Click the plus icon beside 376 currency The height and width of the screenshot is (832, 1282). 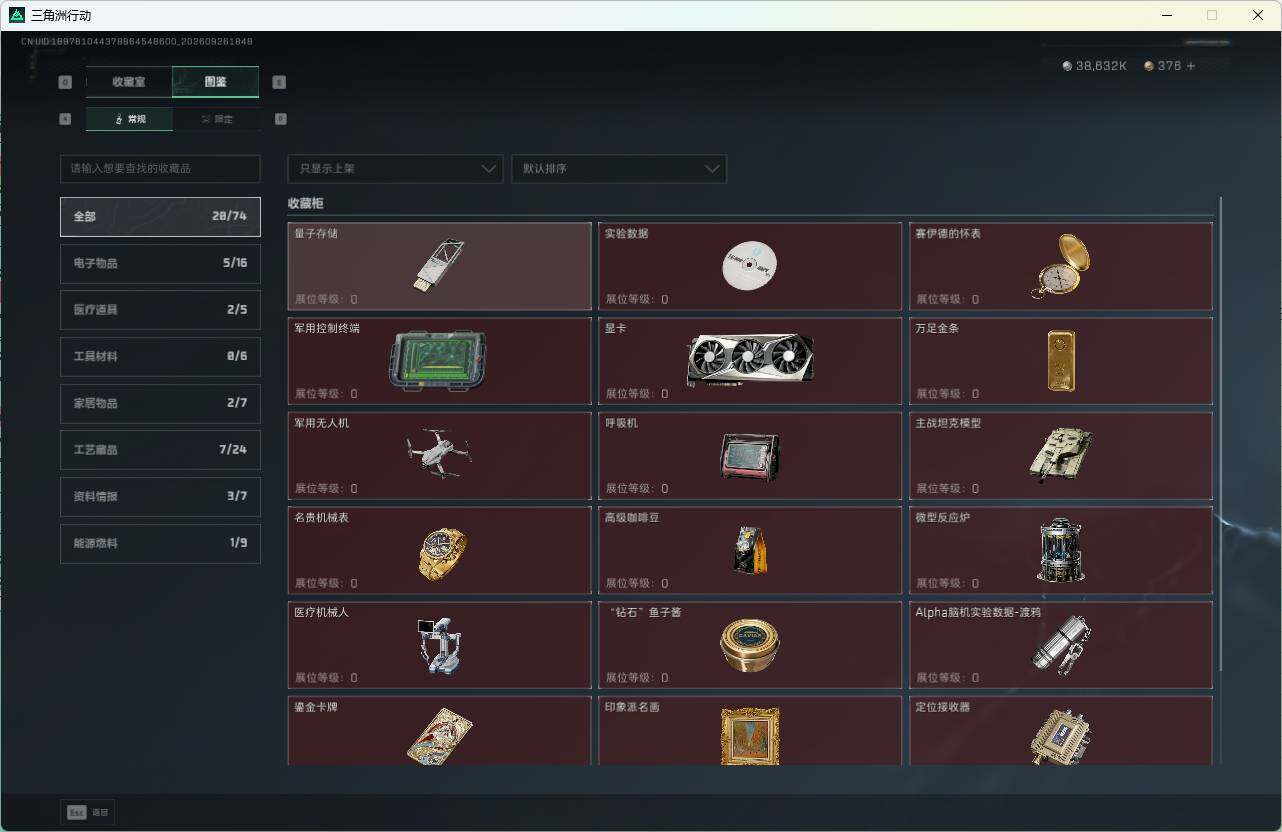tap(1190, 66)
